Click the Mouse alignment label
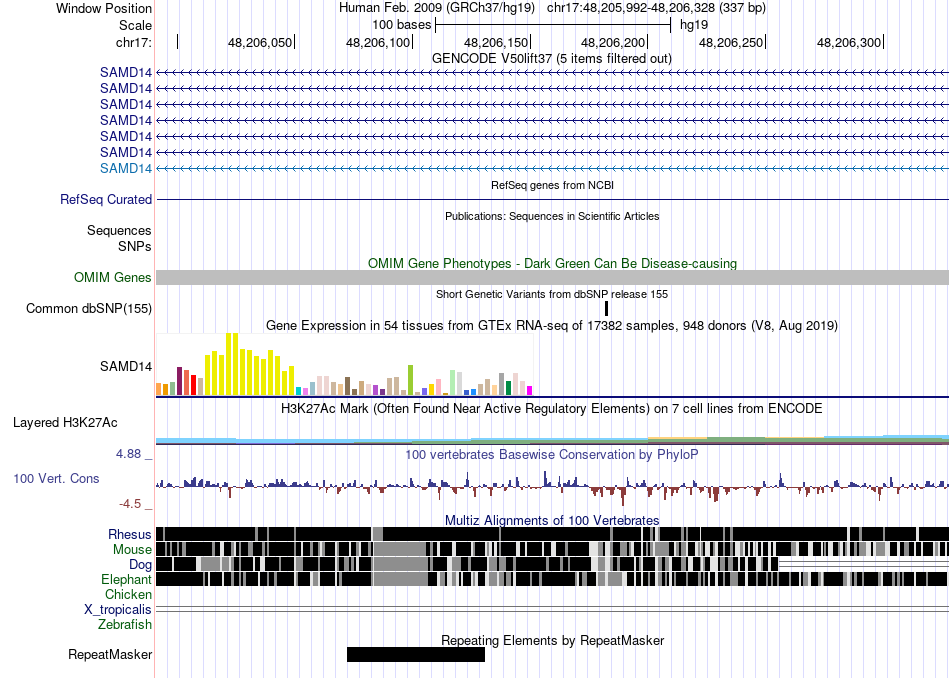Image resolution: width=950 pixels, height=678 pixels. pos(132,550)
